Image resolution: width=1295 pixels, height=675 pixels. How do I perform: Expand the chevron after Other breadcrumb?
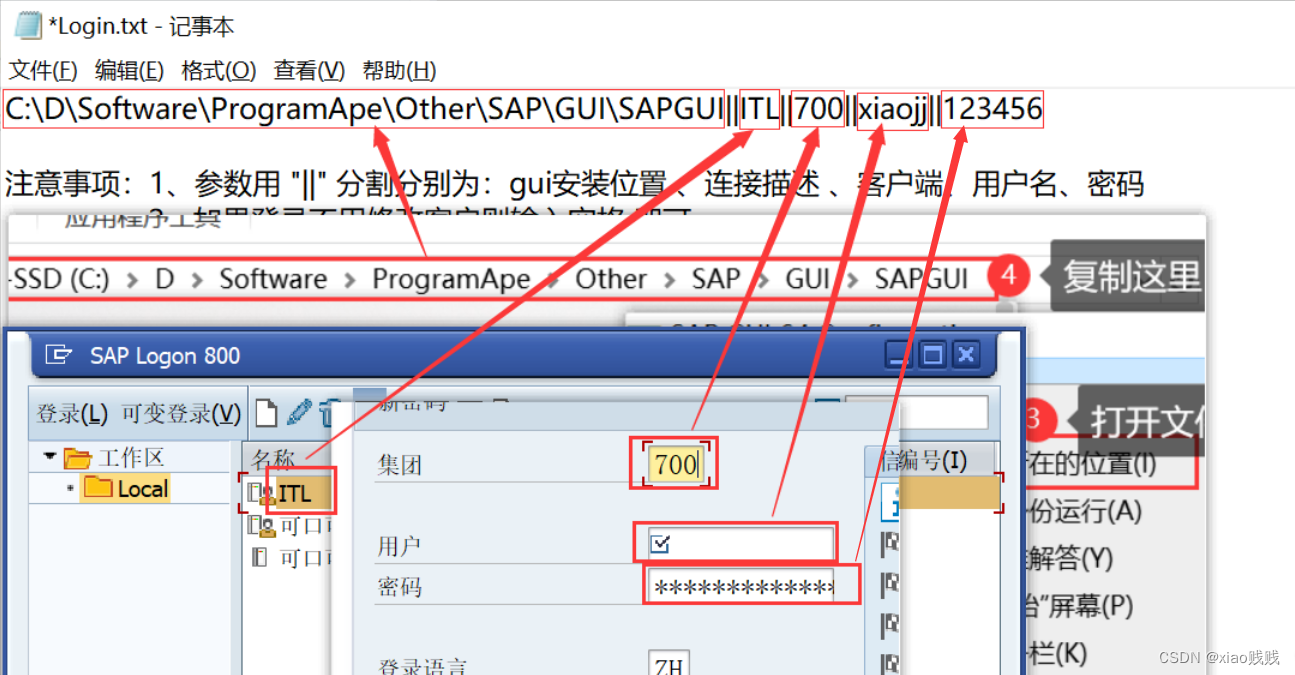tap(669, 279)
